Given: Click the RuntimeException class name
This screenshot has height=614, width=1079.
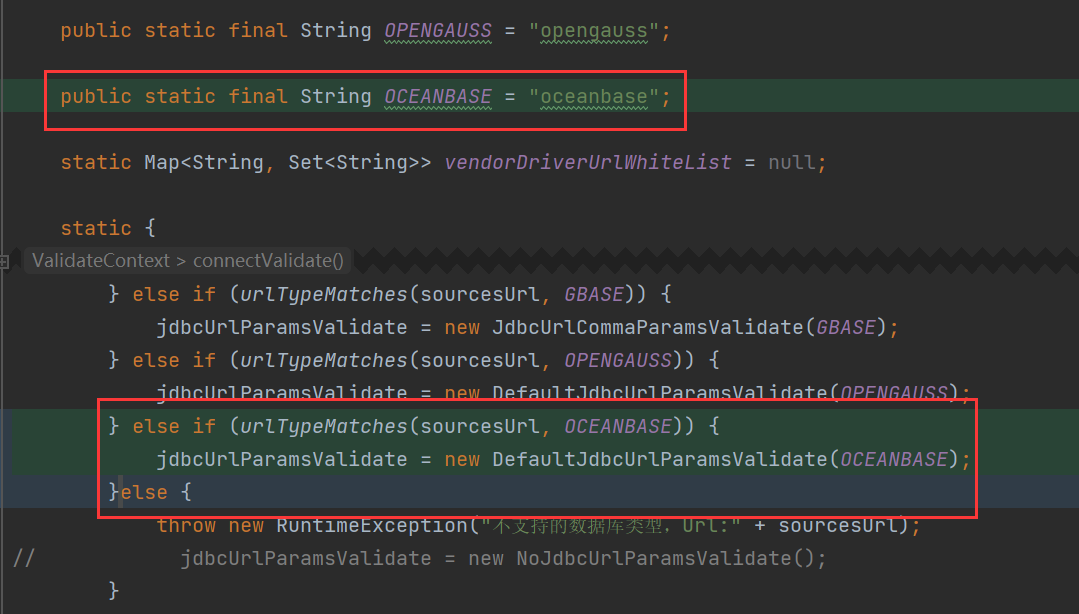Looking at the screenshot, I should pos(372,525).
